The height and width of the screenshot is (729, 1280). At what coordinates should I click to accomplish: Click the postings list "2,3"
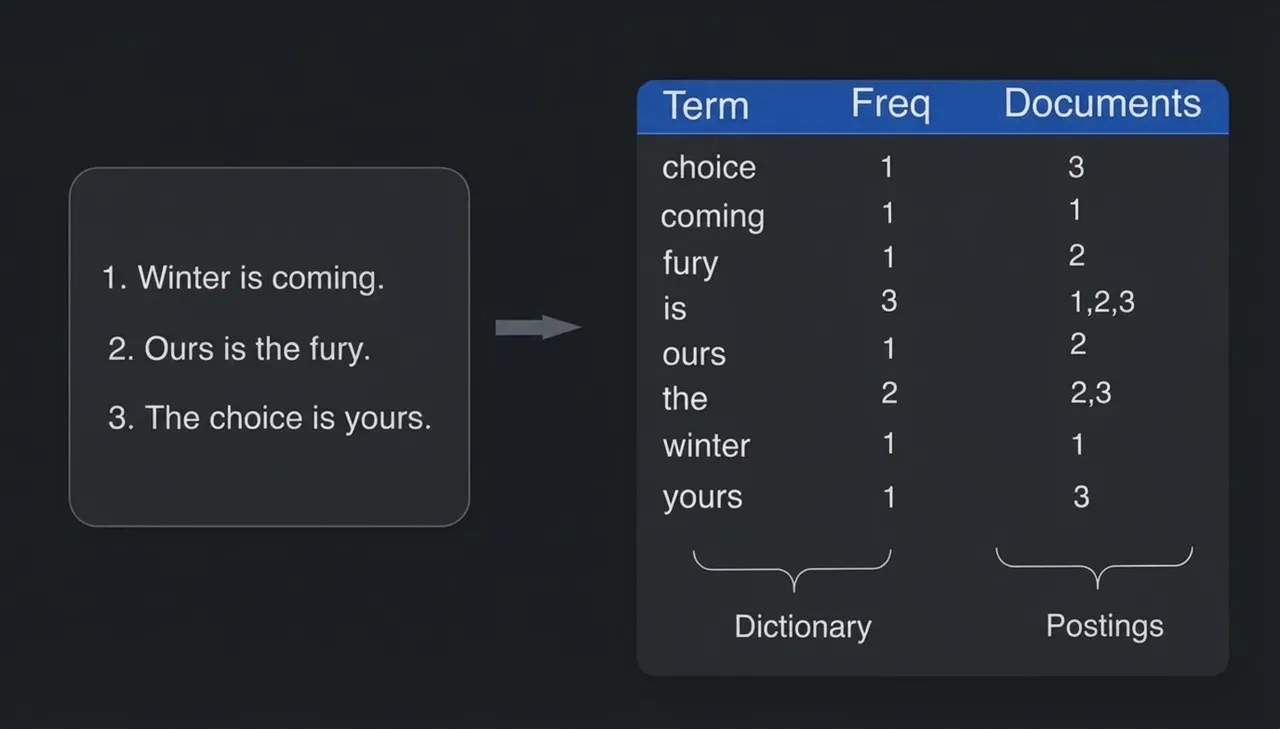click(1090, 393)
